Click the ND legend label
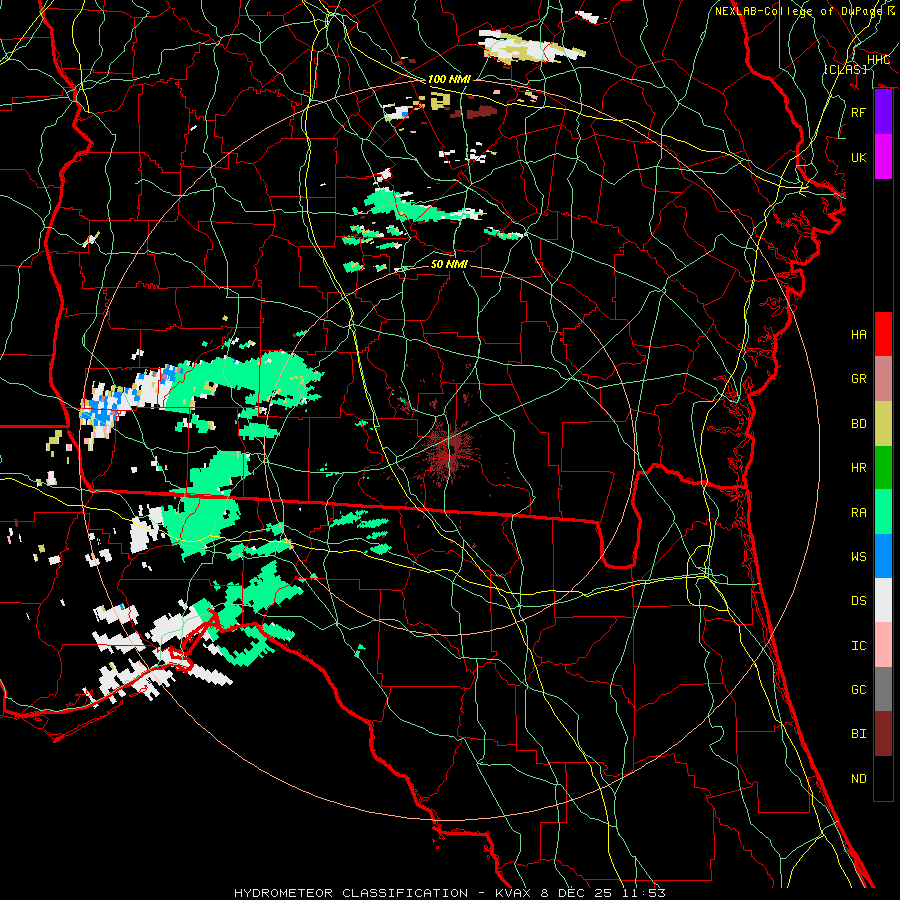This screenshot has width=900, height=900. tap(859, 779)
